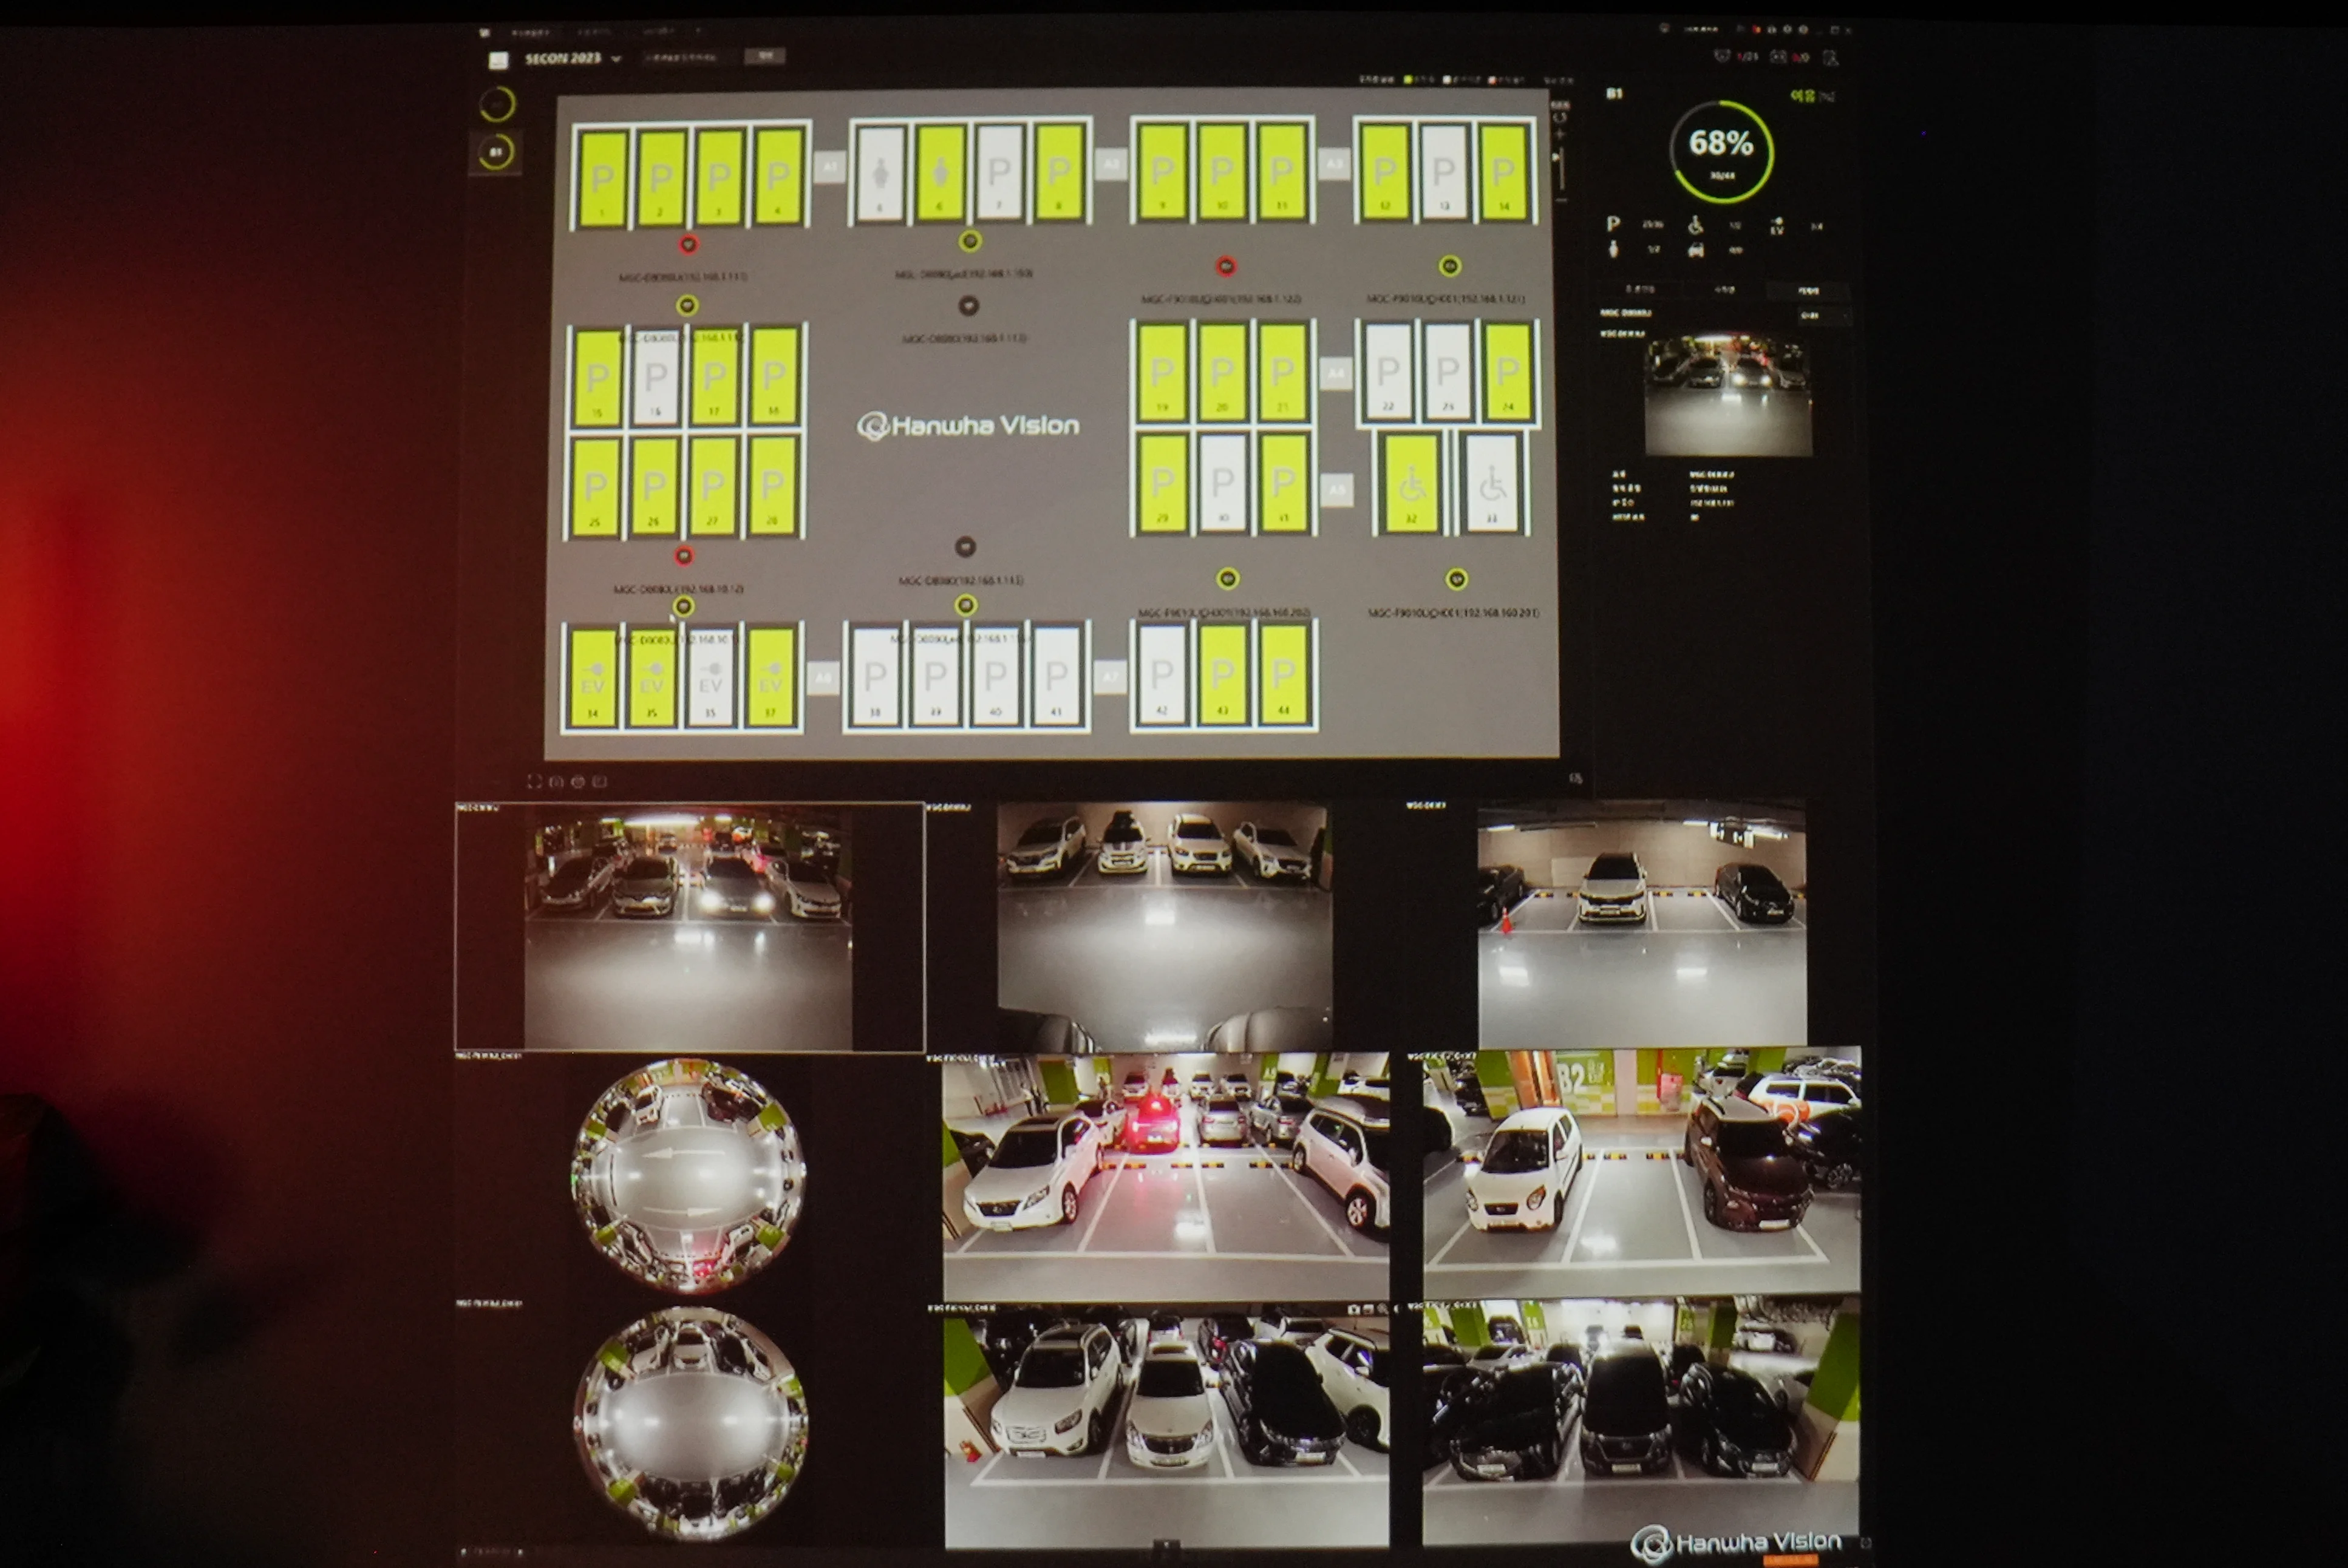Click the women-only parking stat icon in the side panel
The image size is (2348, 1568).
1613,249
